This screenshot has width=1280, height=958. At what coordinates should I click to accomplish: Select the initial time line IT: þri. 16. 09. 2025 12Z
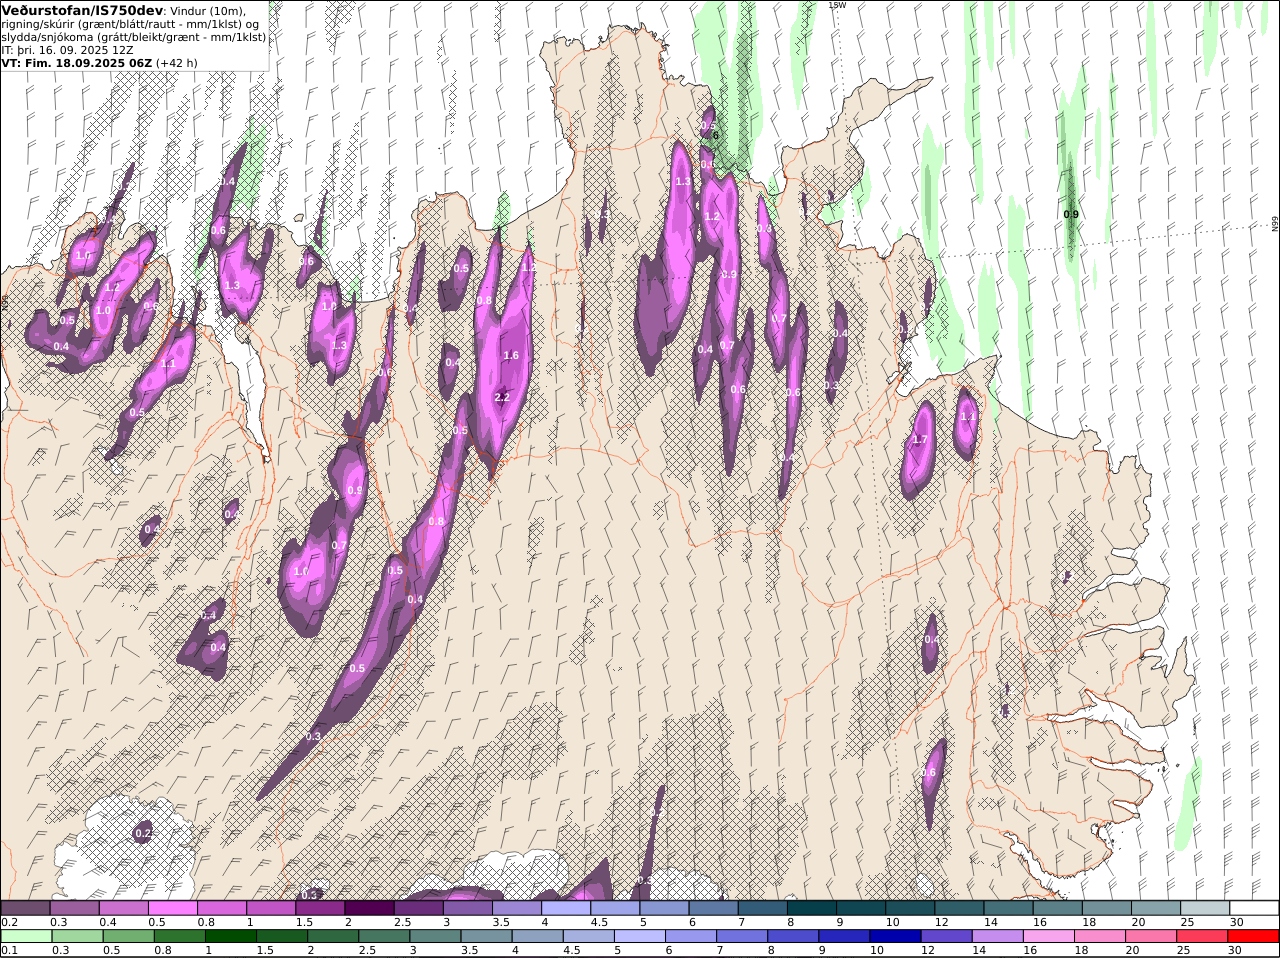(67, 49)
